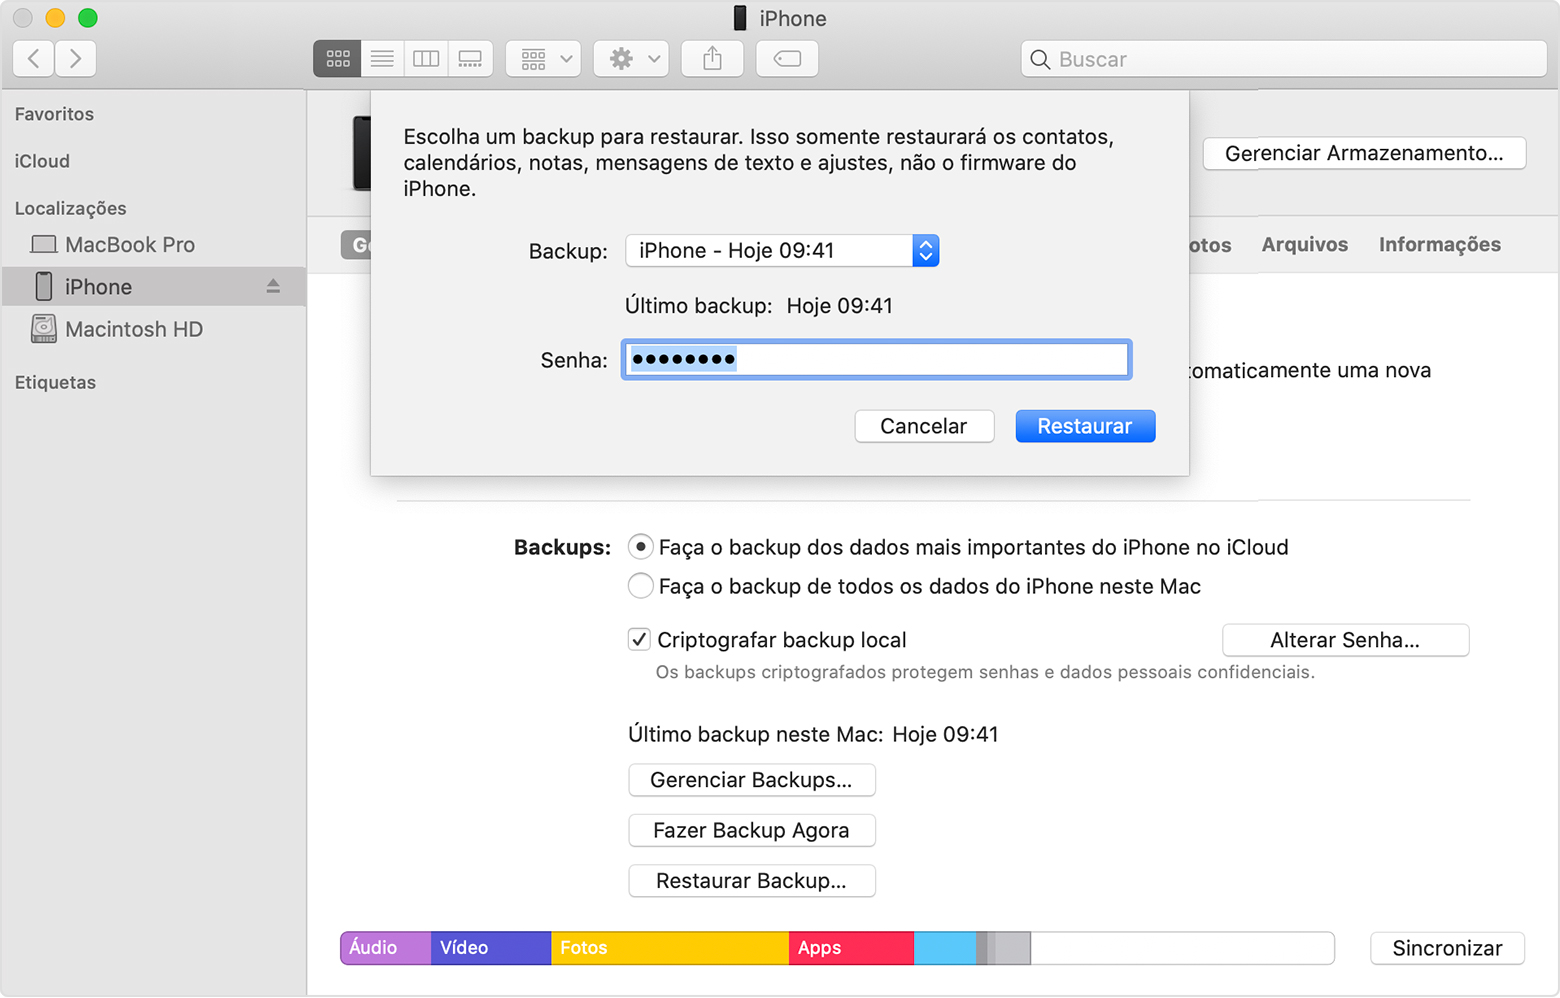Viewport: 1560px width, 998px height.
Task: Toggle Criptografar backup local checkbox
Action: (639, 640)
